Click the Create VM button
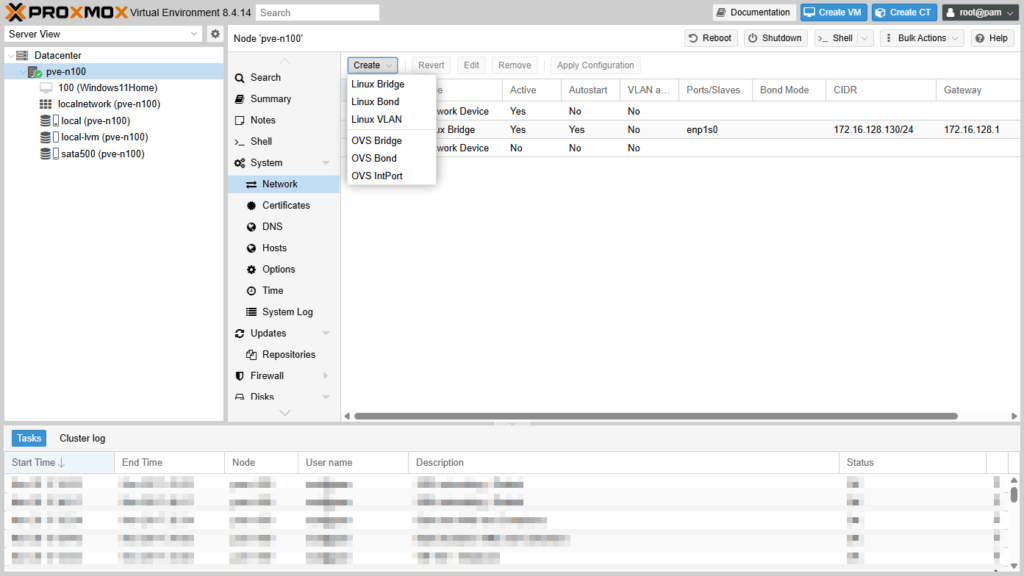Viewport: 1024px width, 576px height. click(832, 12)
